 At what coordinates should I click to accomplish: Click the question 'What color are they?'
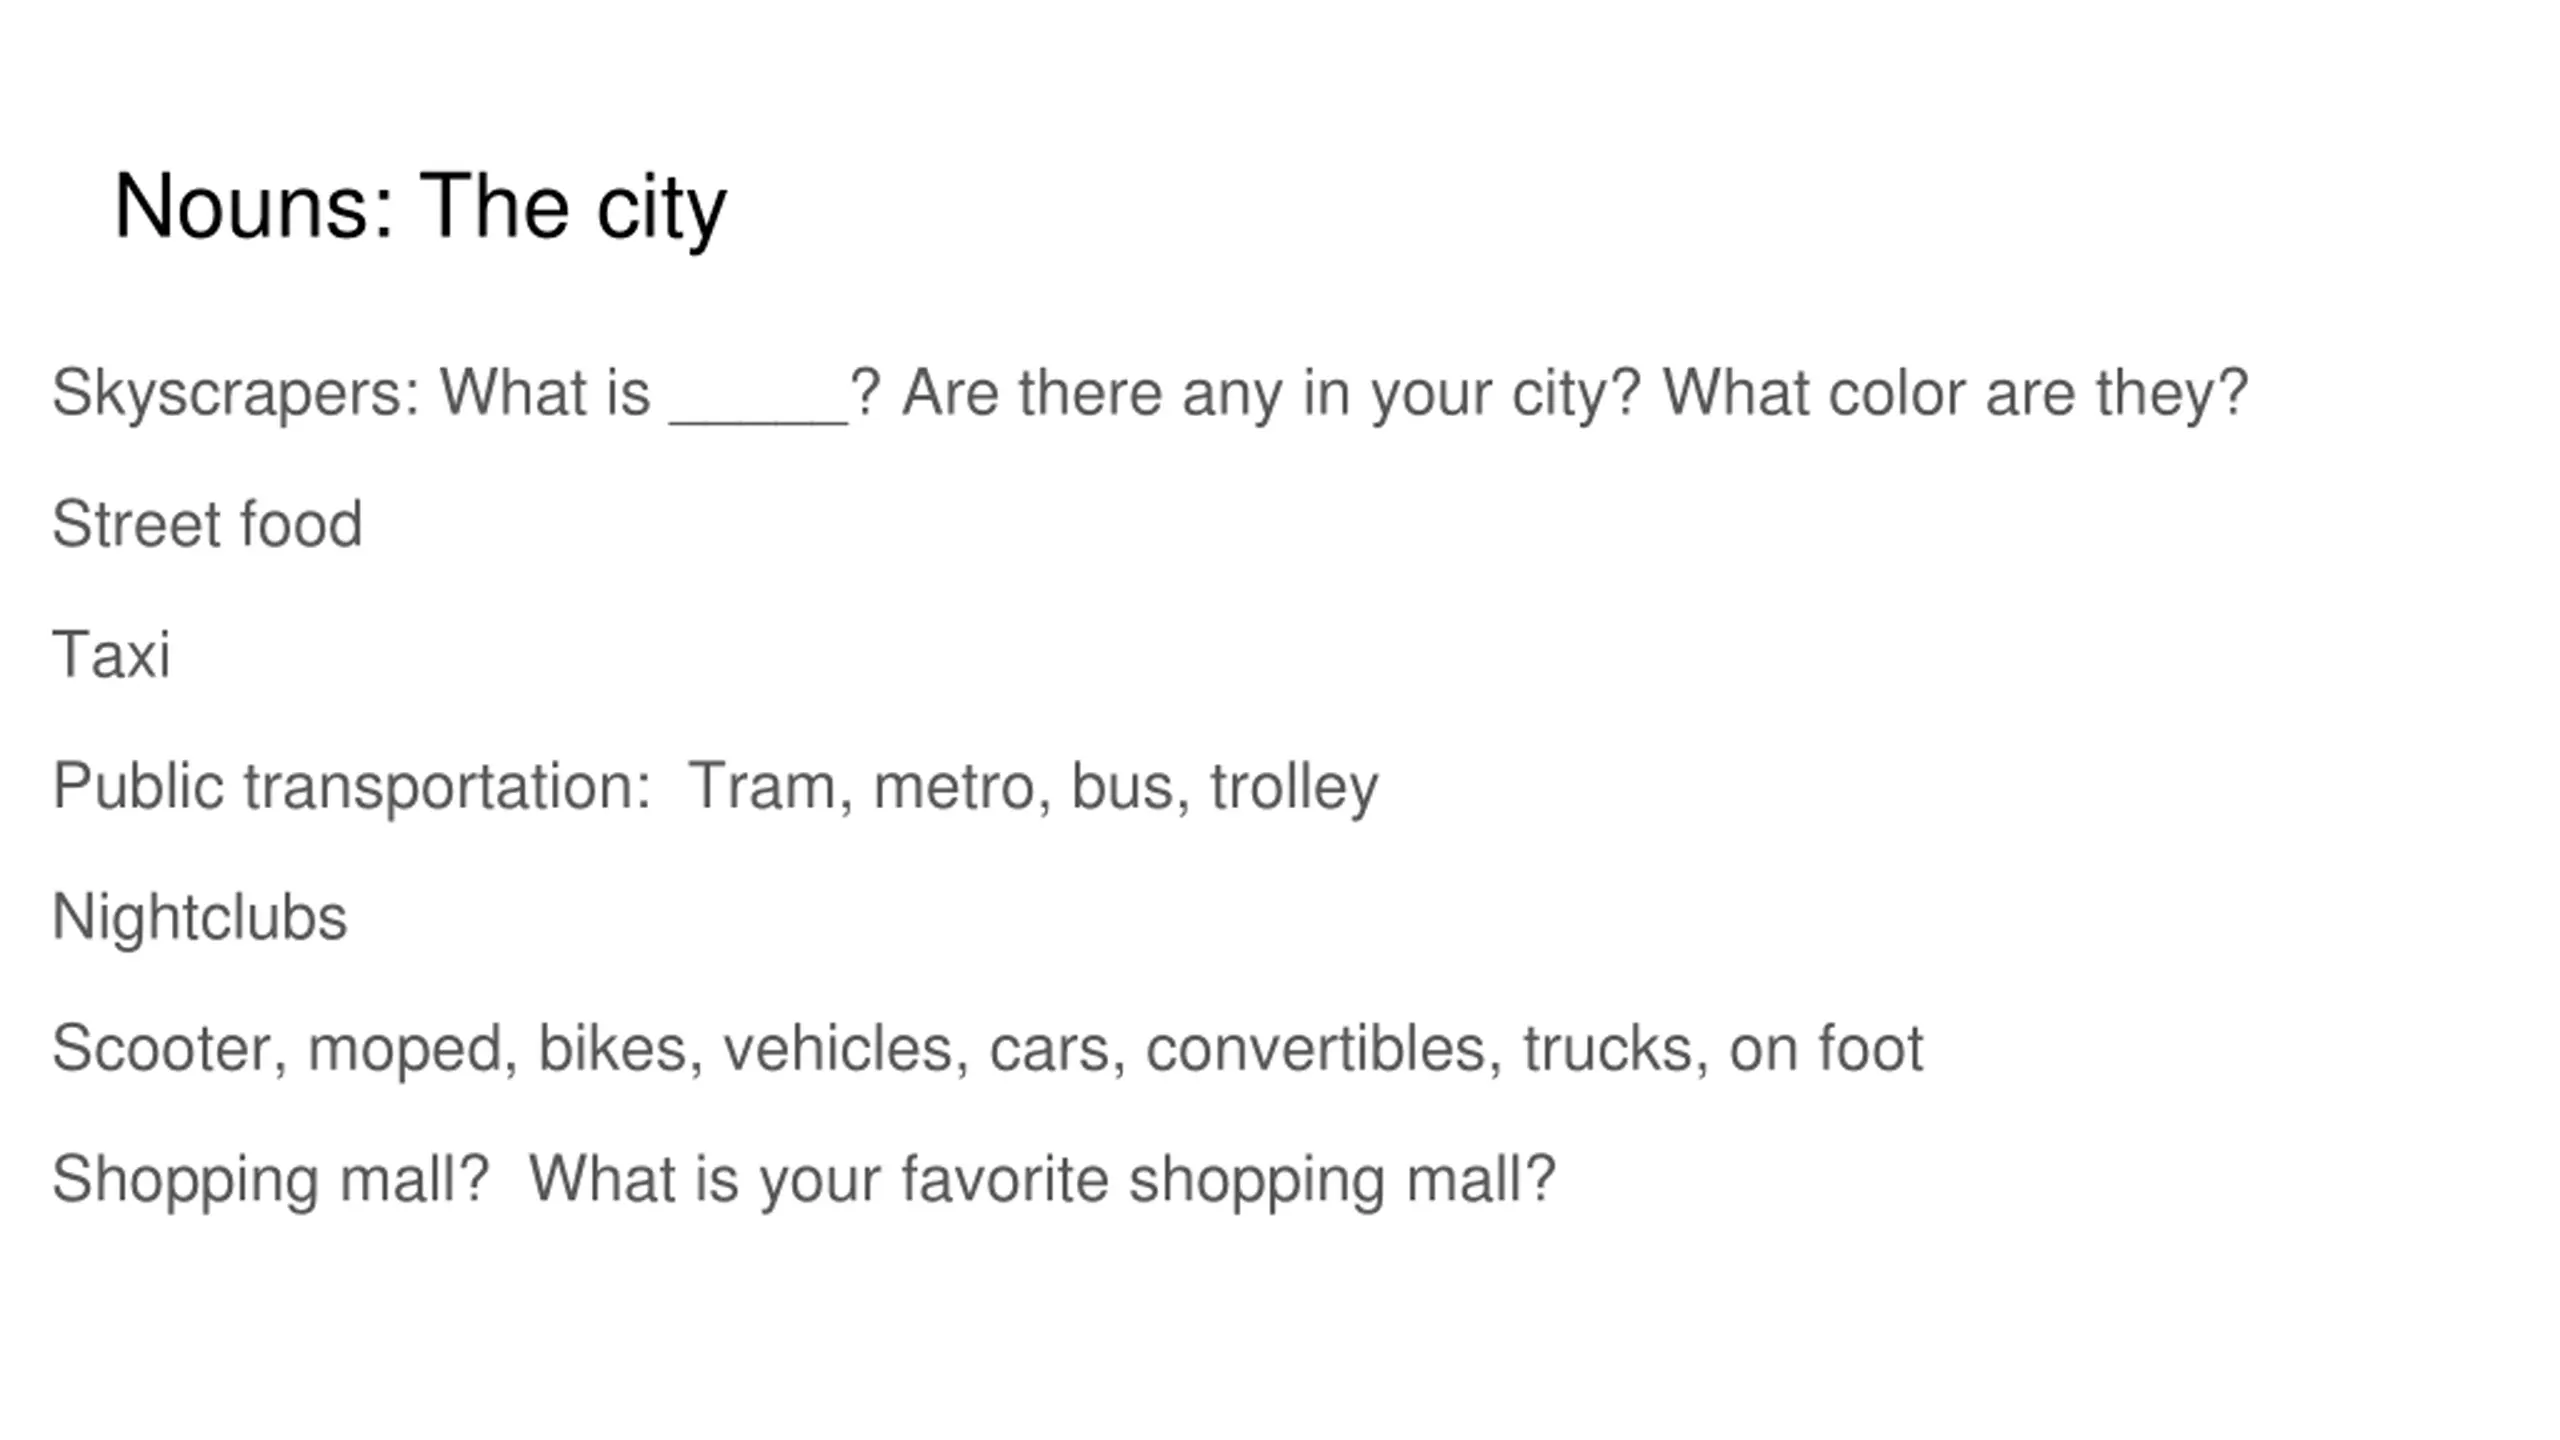1955,393
